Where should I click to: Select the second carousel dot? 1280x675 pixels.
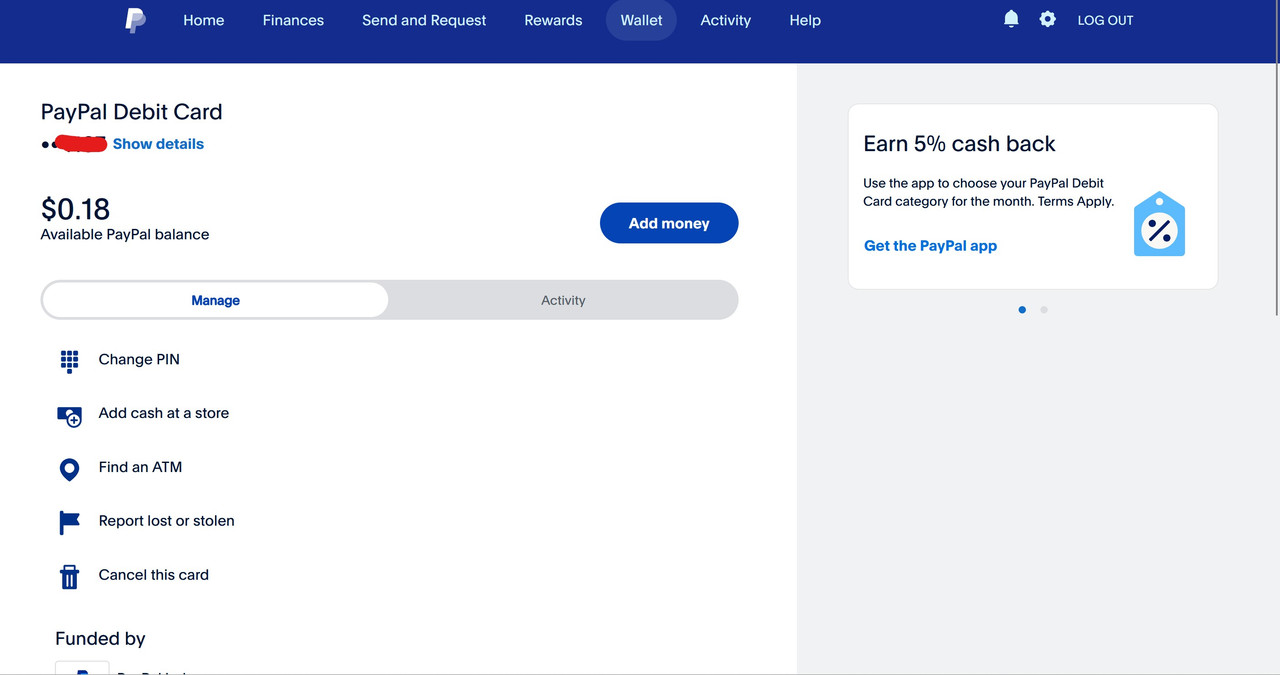coord(1044,310)
